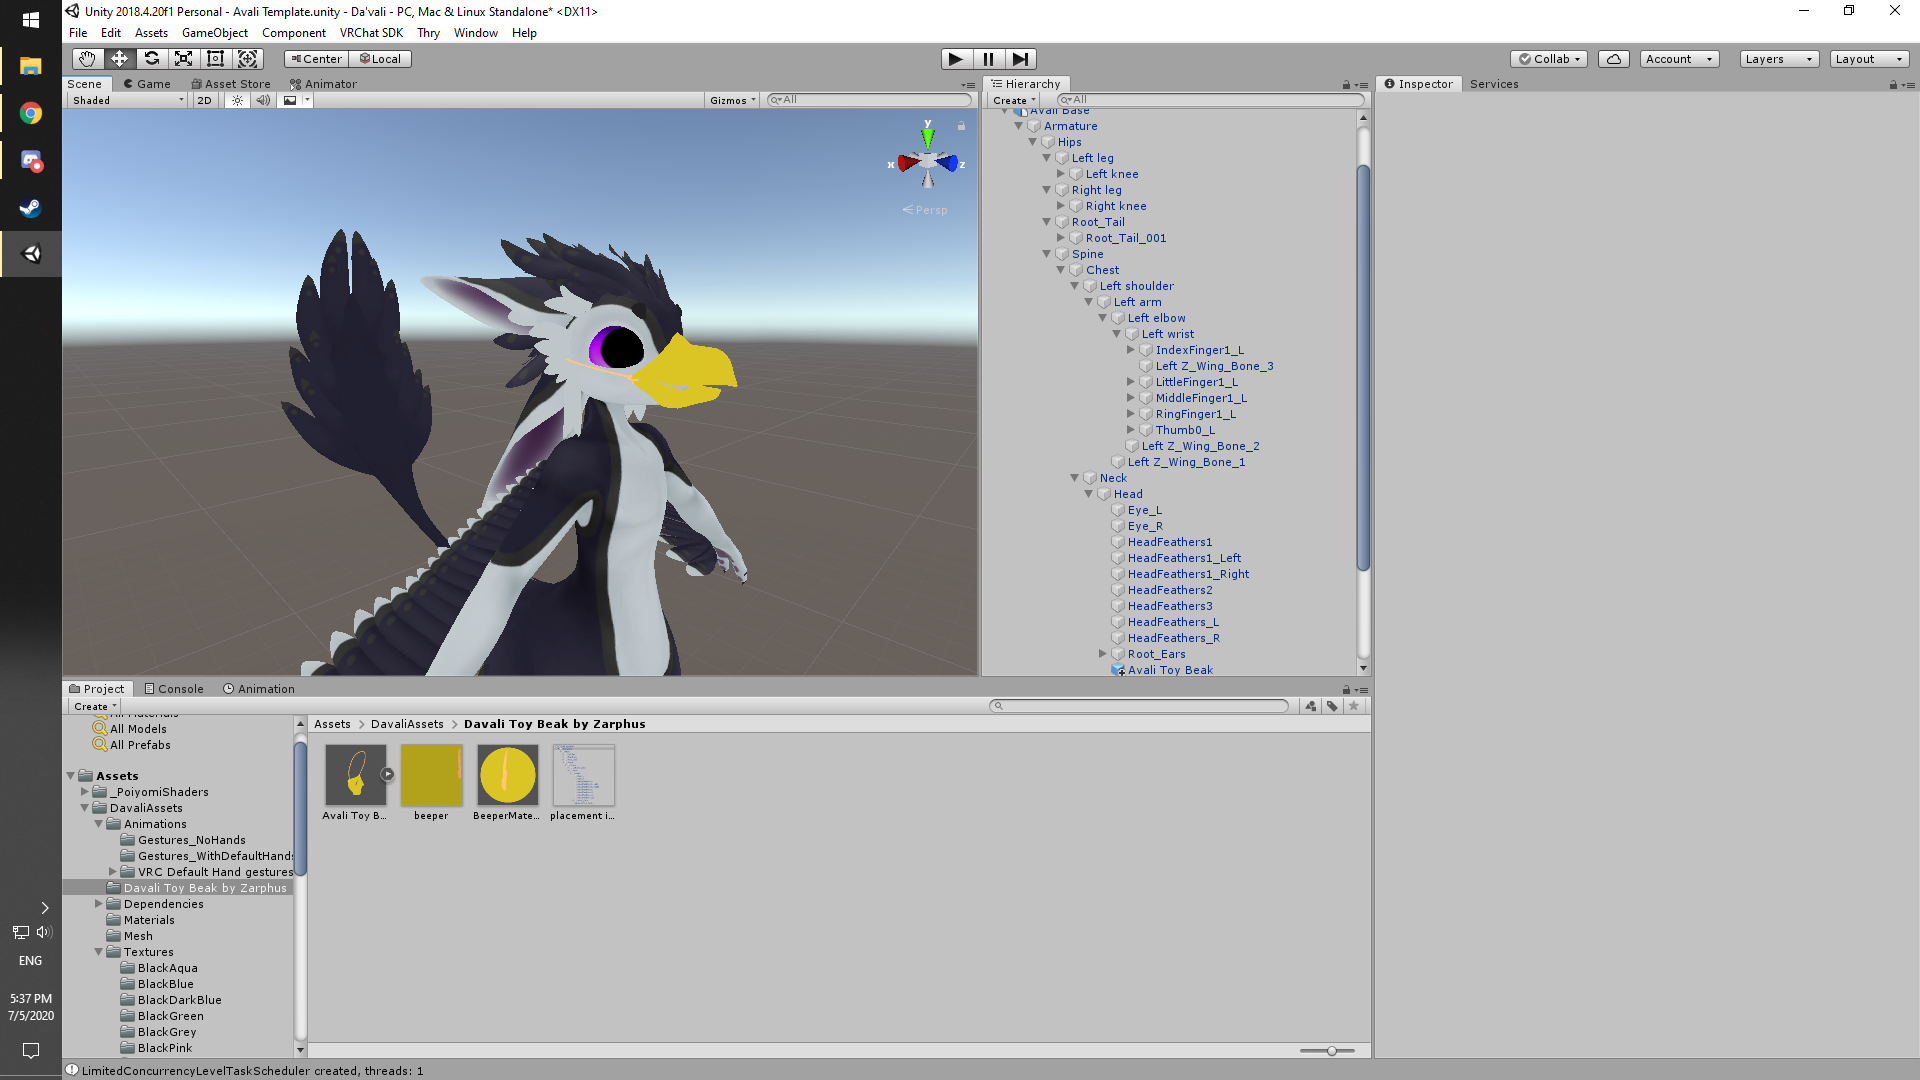The width and height of the screenshot is (1920, 1080).
Task: Toggle 2D scene view mode
Action: [x=205, y=100]
